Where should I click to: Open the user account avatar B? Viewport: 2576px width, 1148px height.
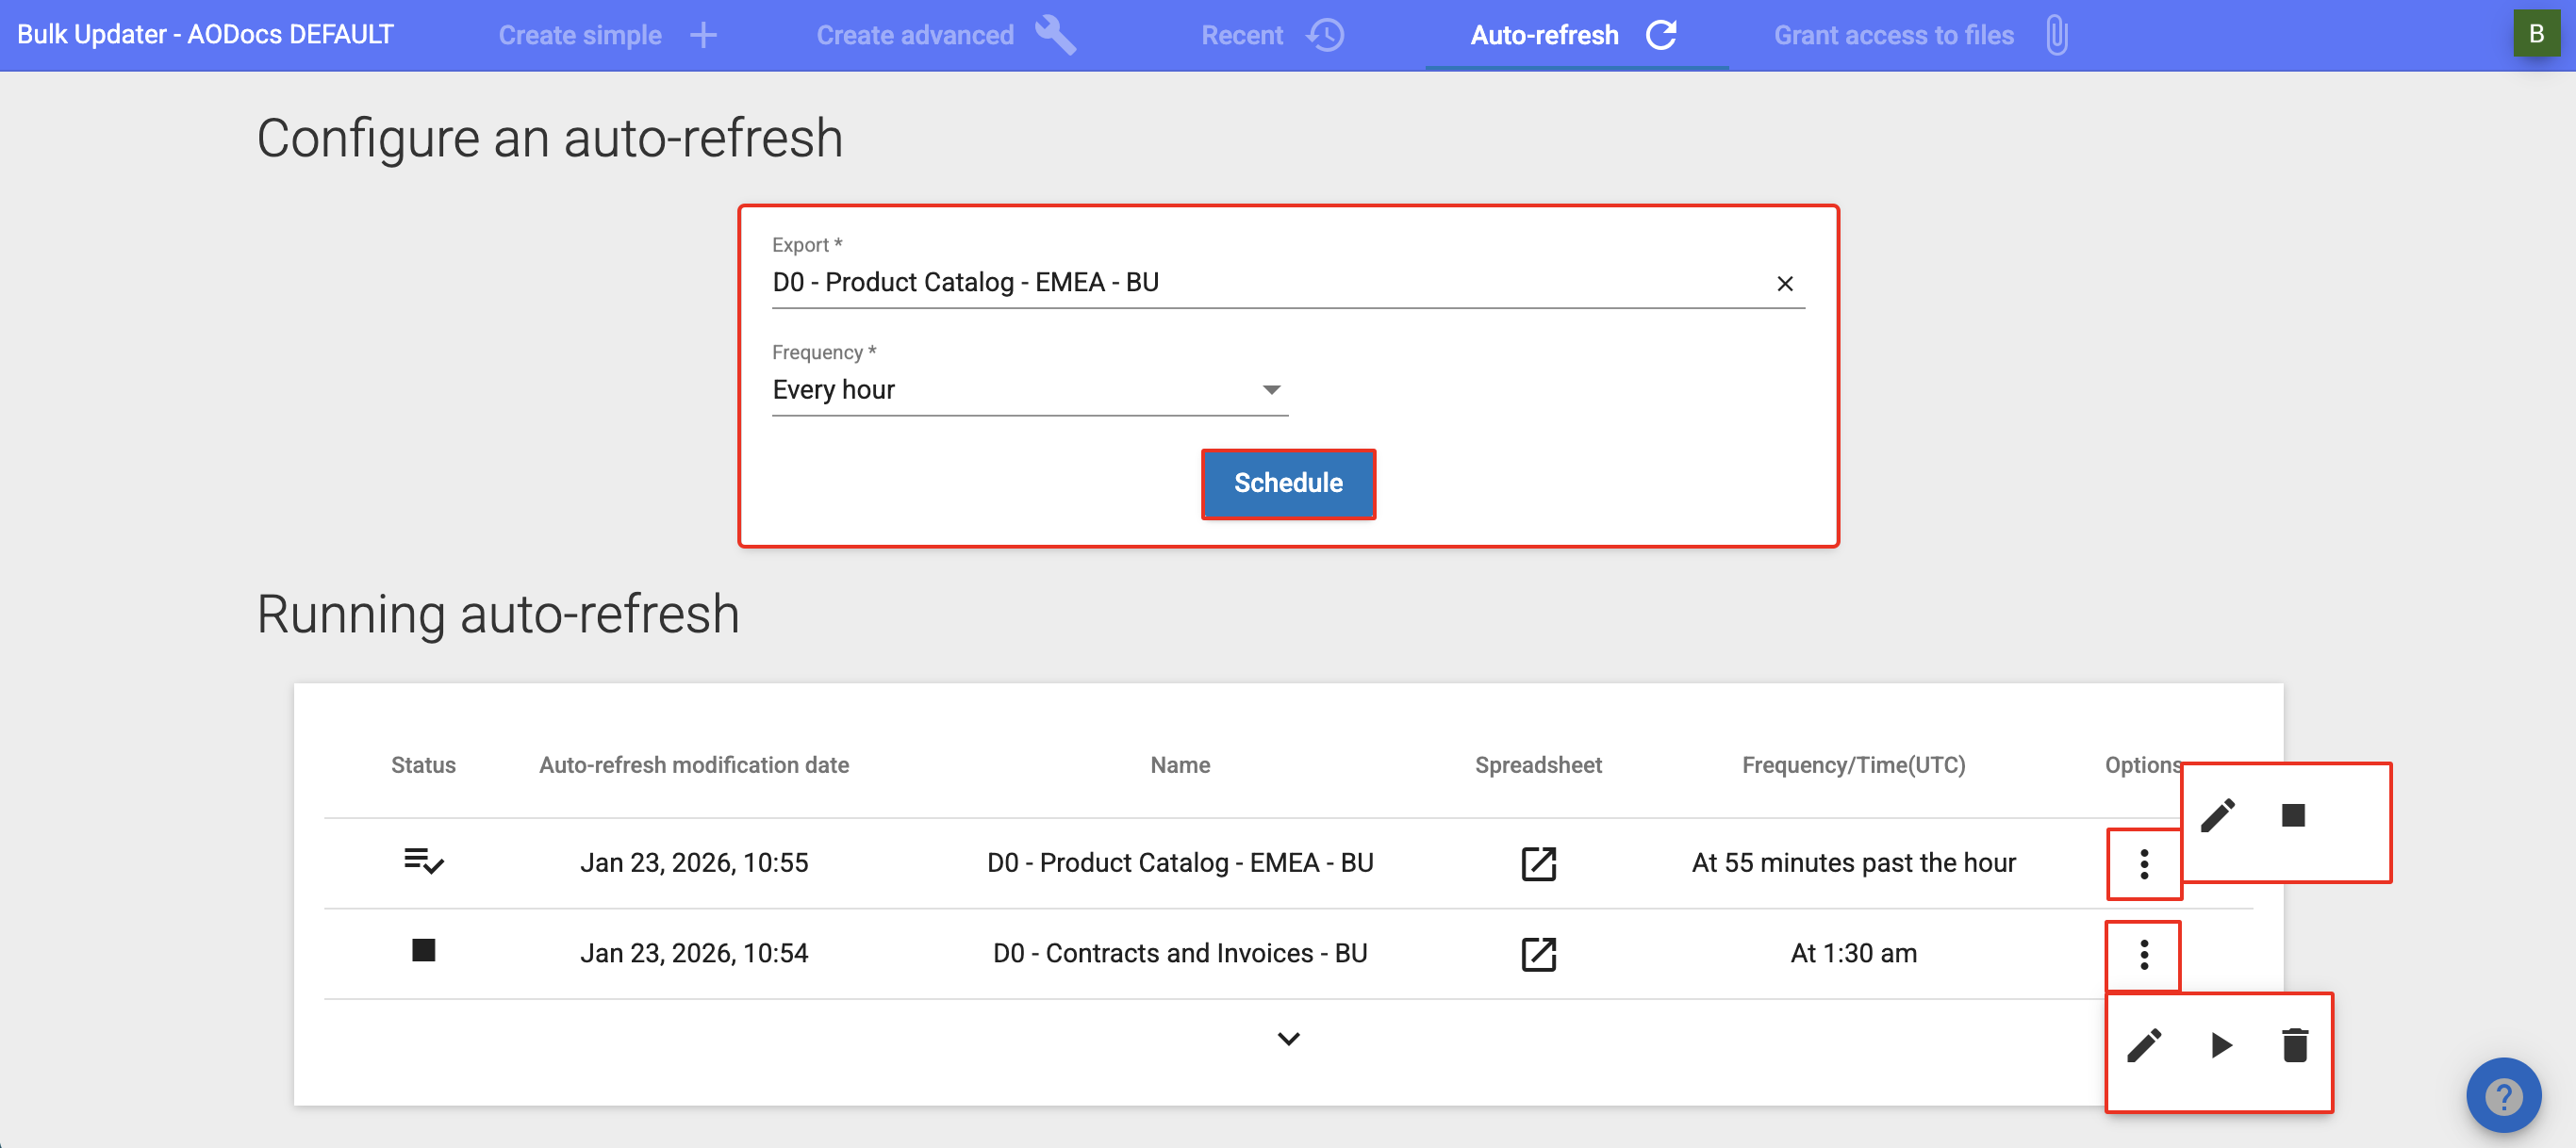tap(2536, 34)
